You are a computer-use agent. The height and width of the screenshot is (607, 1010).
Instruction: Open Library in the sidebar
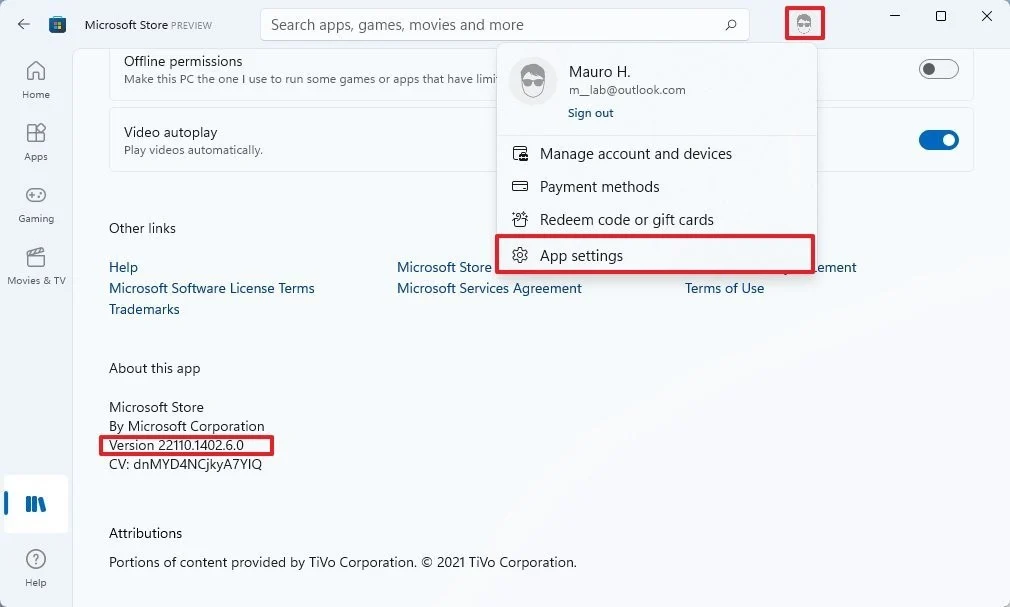(36, 504)
